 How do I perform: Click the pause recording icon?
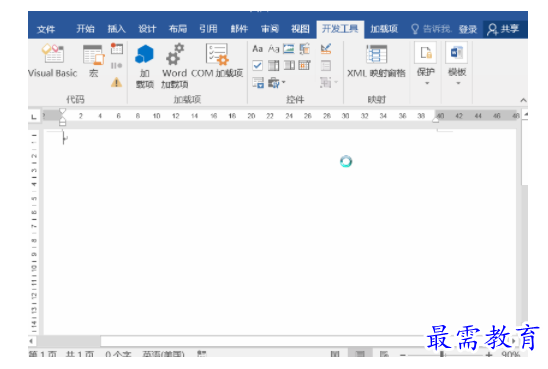116,65
